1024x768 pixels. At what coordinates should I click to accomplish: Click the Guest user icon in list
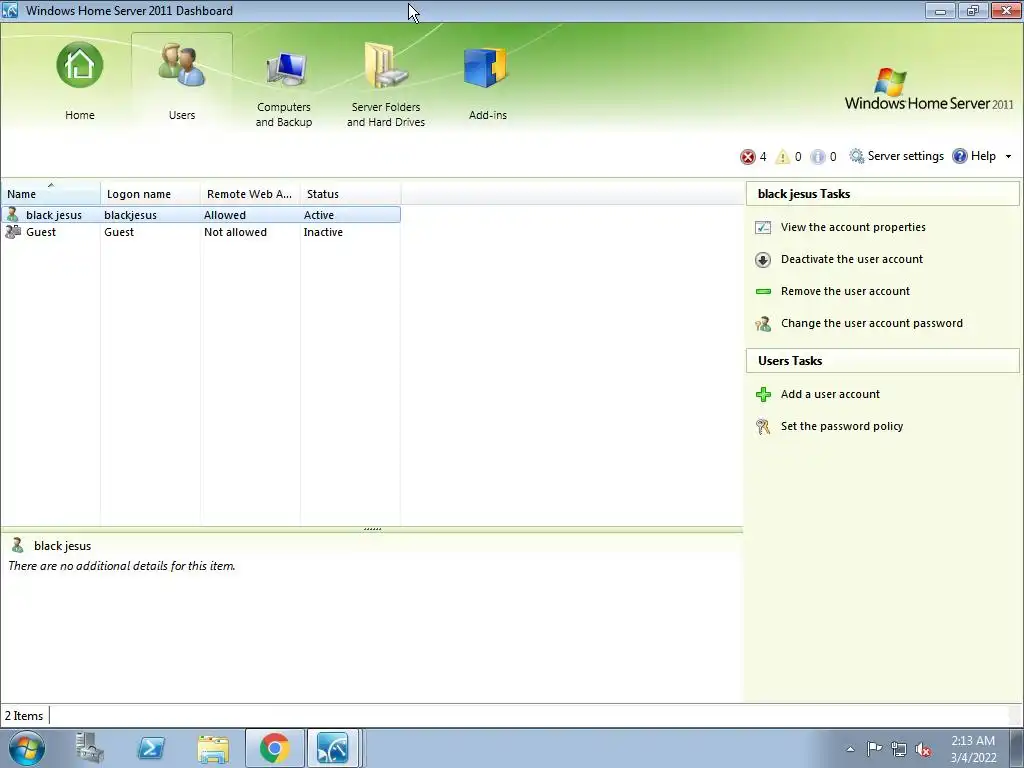coord(13,232)
